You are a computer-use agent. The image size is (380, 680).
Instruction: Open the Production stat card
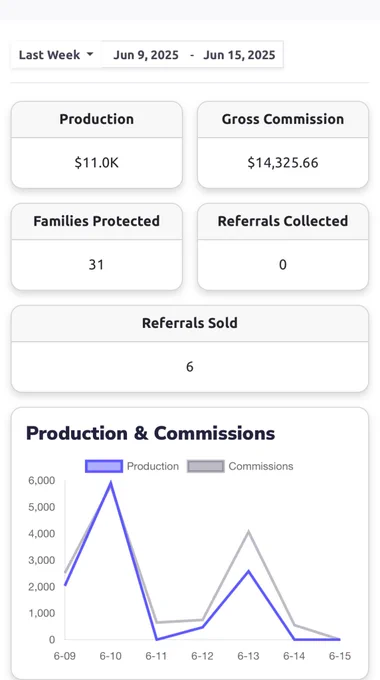(x=97, y=145)
